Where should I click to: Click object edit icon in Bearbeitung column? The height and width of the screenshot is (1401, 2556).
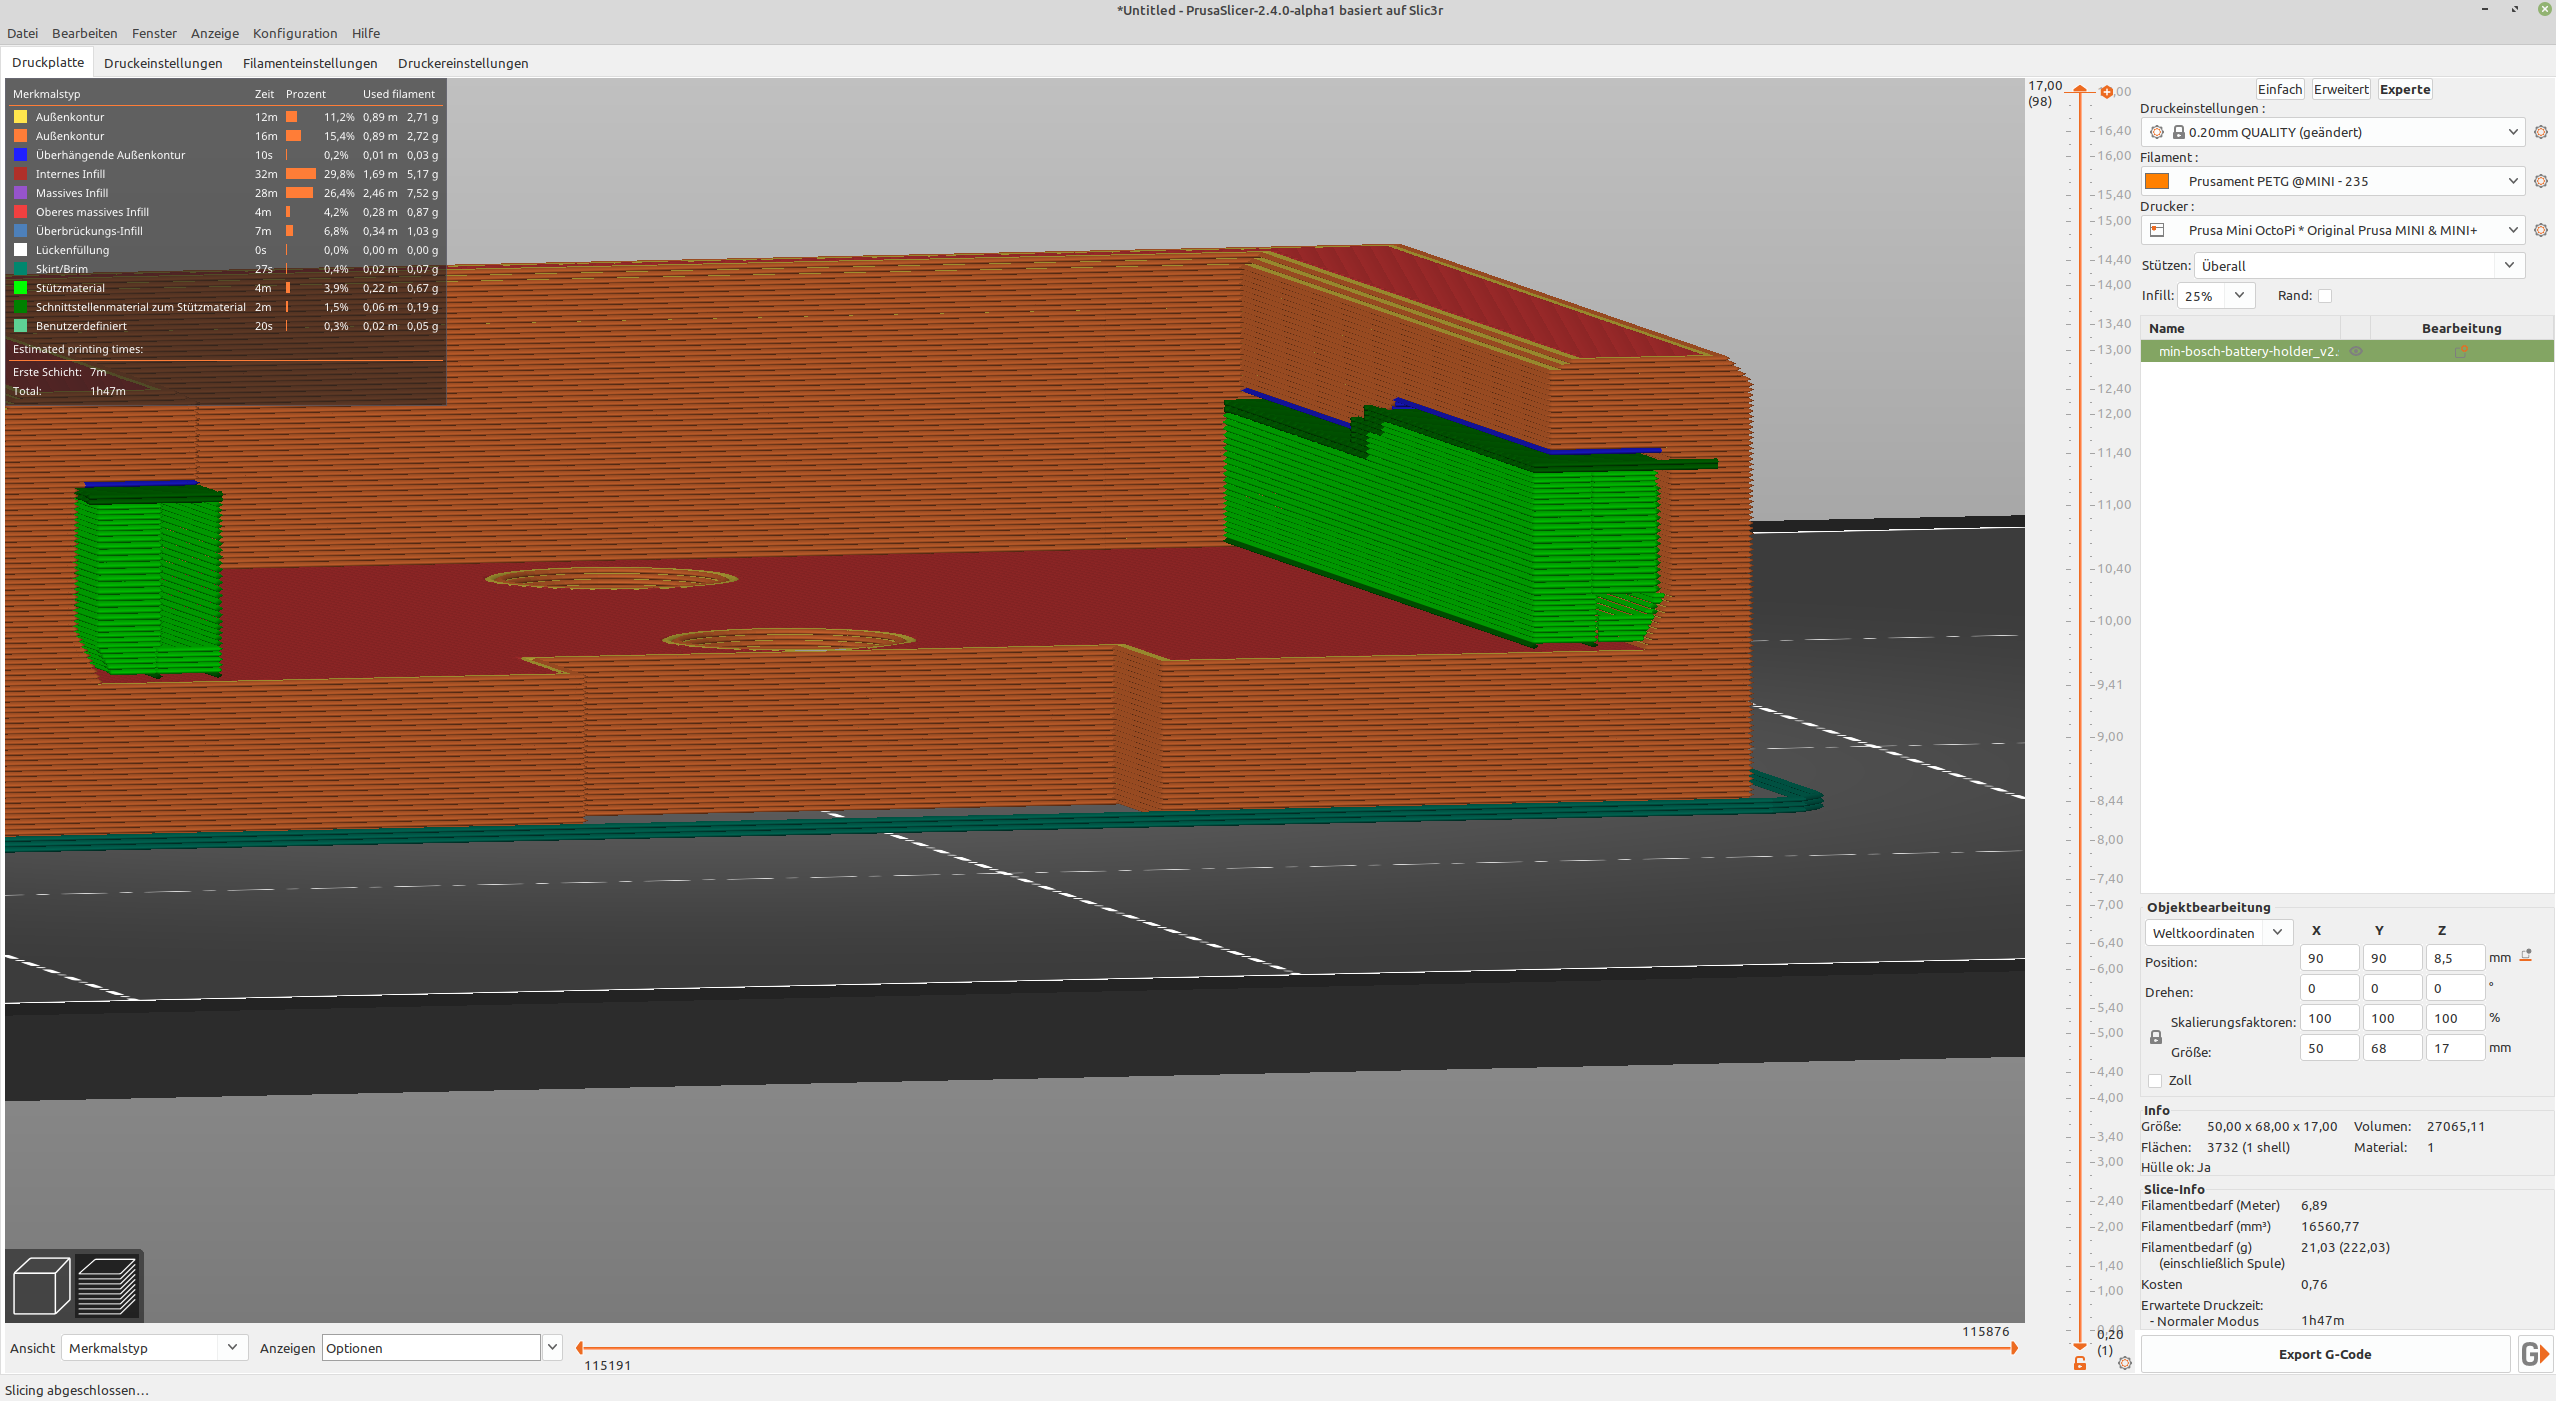tap(2461, 351)
